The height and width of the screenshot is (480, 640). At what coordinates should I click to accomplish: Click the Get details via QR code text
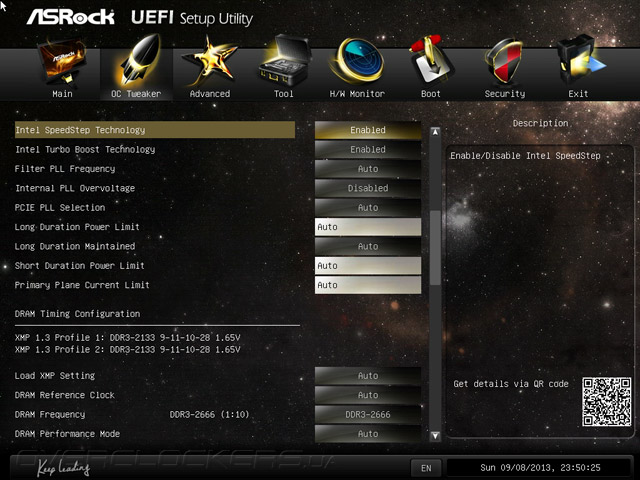click(x=511, y=384)
